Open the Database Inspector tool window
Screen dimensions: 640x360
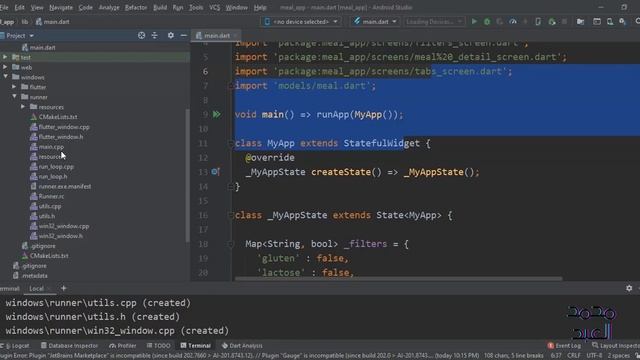(69, 346)
